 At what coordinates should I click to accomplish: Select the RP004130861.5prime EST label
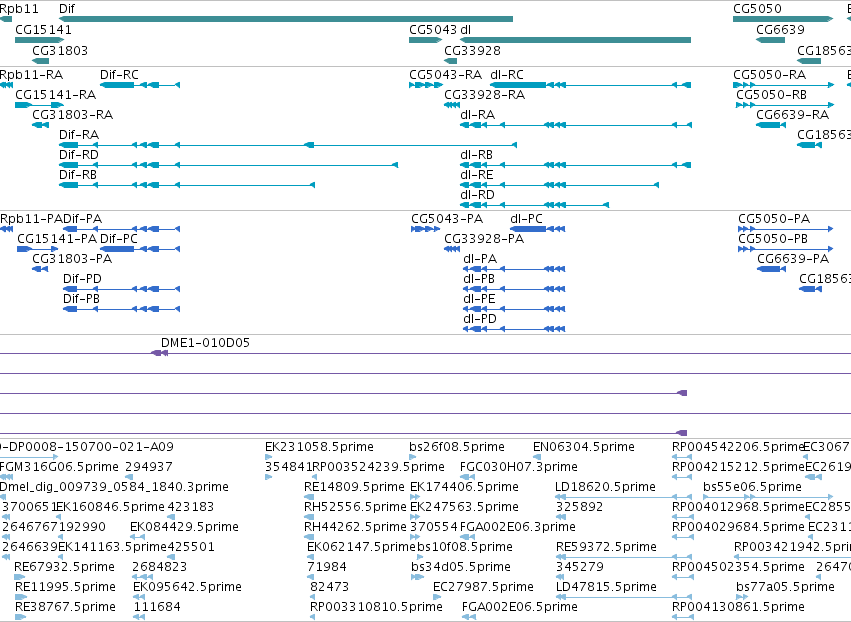pyautogui.click(x=738, y=607)
